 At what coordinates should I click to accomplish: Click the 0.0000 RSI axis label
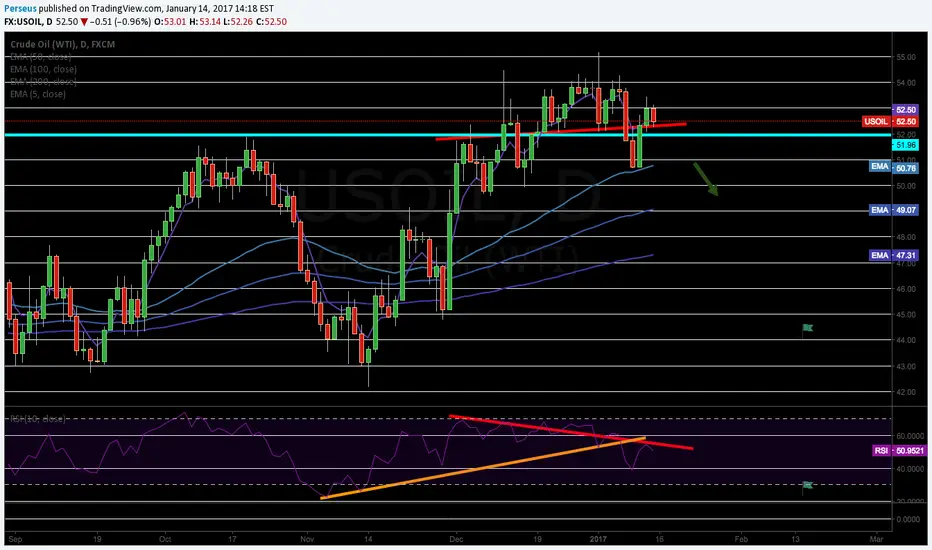click(x=908, y=519)
